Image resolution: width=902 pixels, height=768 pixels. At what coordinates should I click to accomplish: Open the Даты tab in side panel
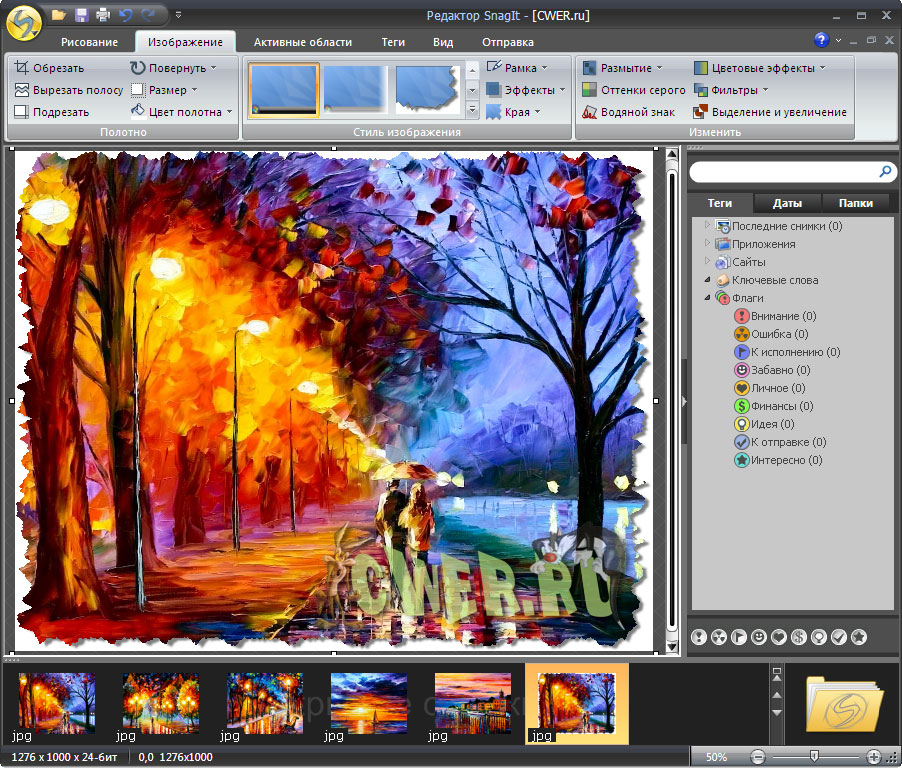point(787,203)
